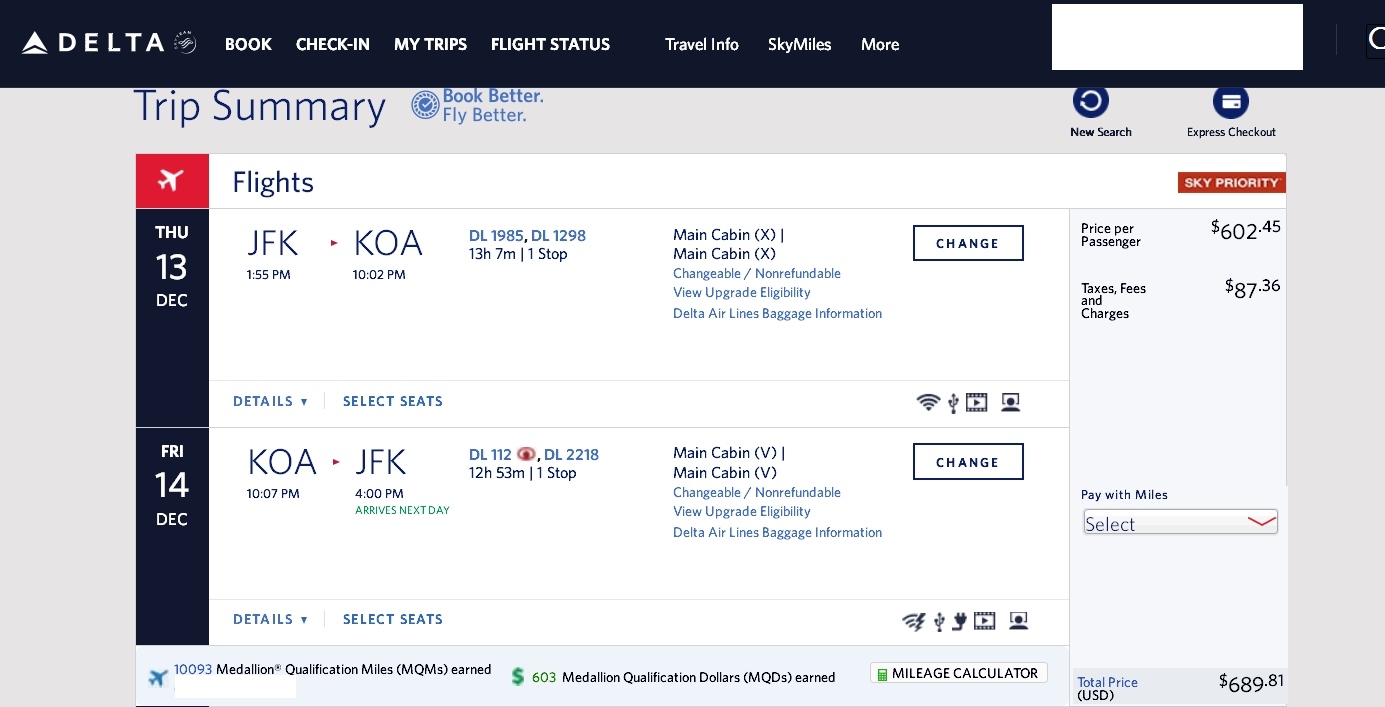Screen dimensions: 1385x707
Task: Open the SkyMiles menu item
Action: click(799, 44)
